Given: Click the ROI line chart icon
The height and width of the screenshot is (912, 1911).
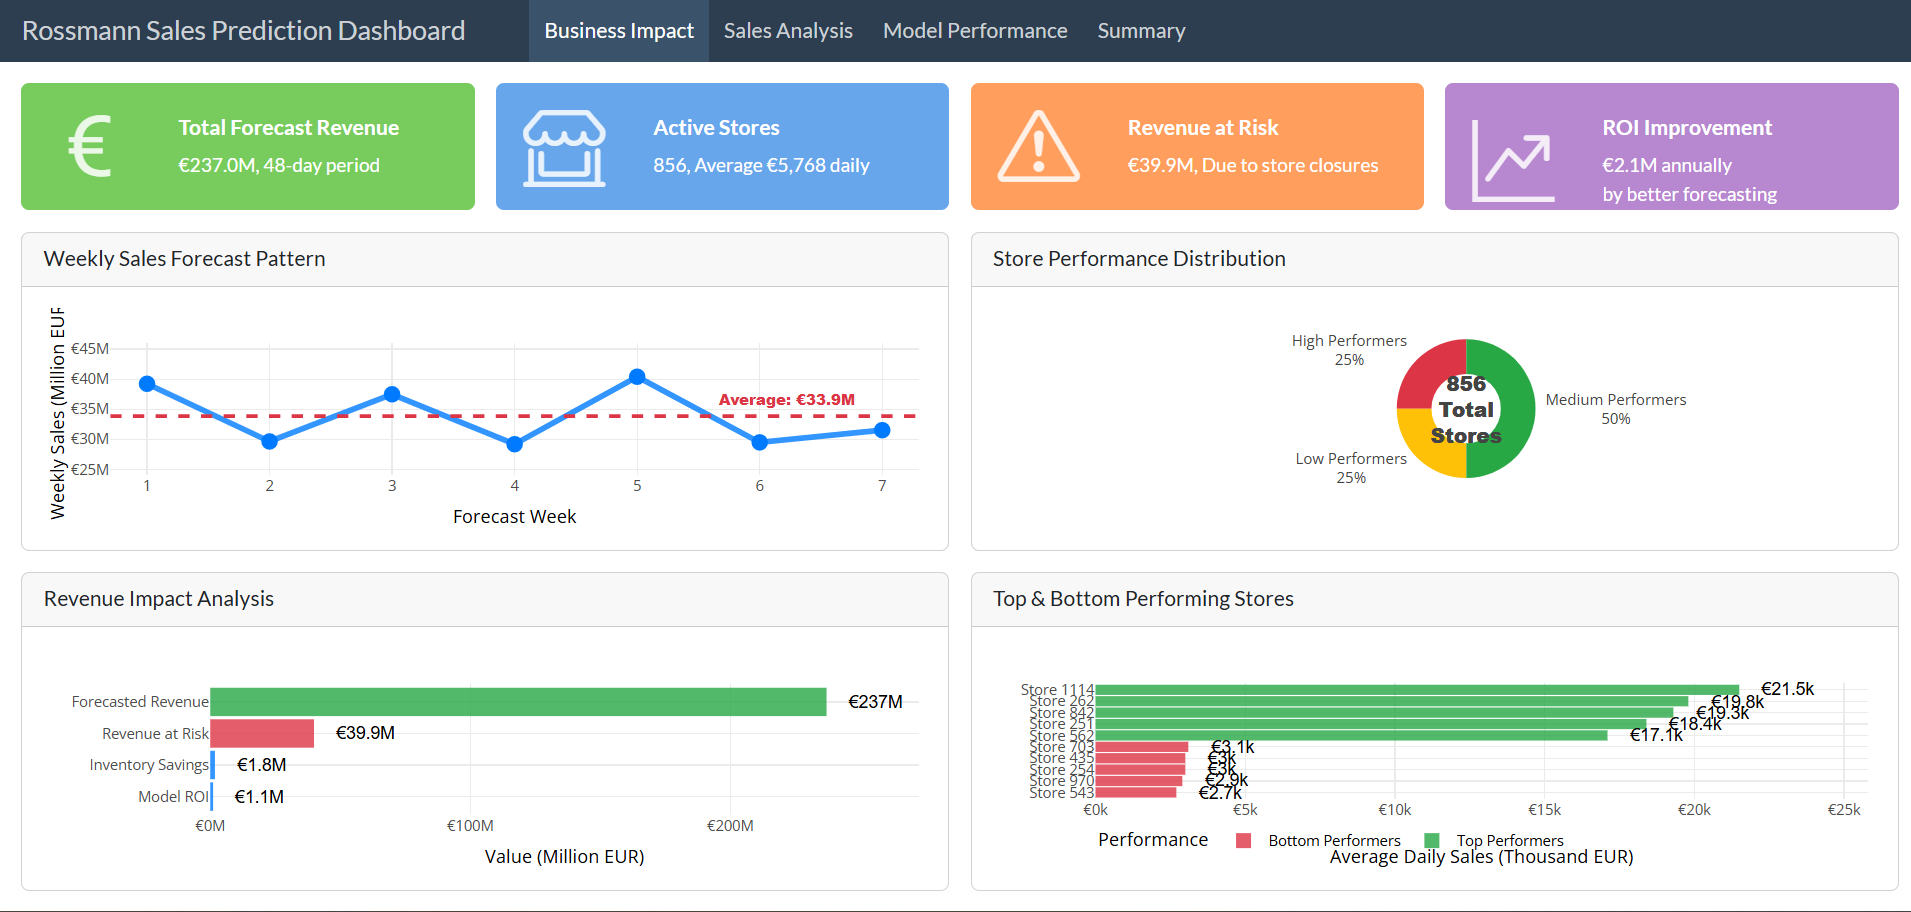Looking at the screenshot, I should [1514, 160].
